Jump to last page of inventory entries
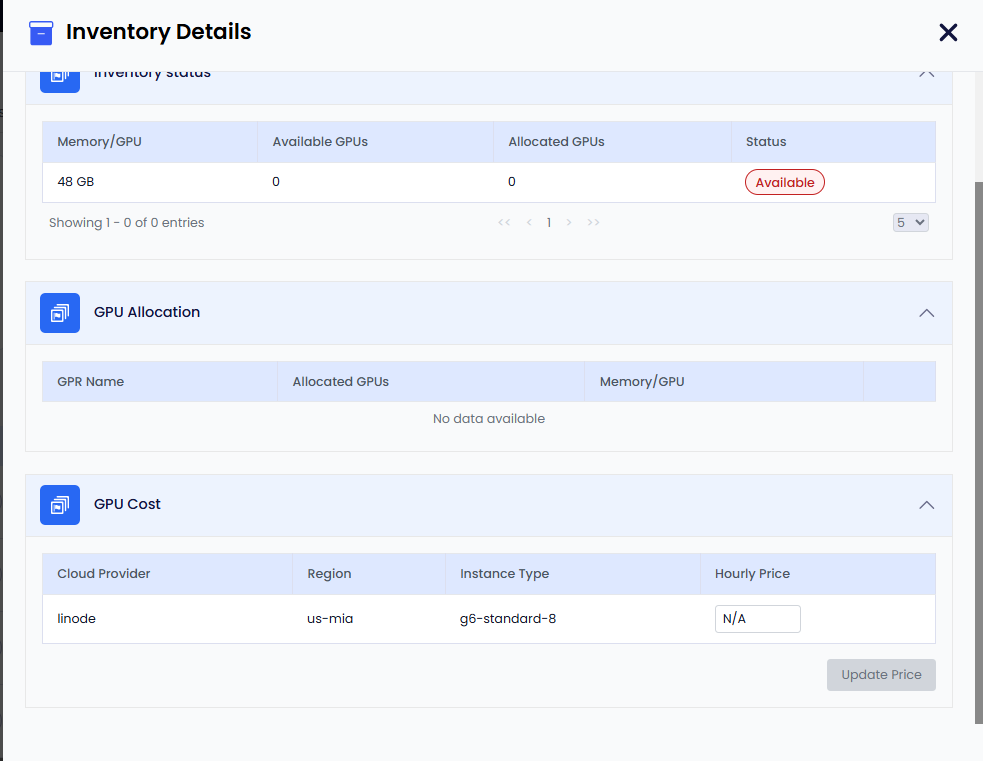Screen dimensions: 983x761 [x=593, y=223]
